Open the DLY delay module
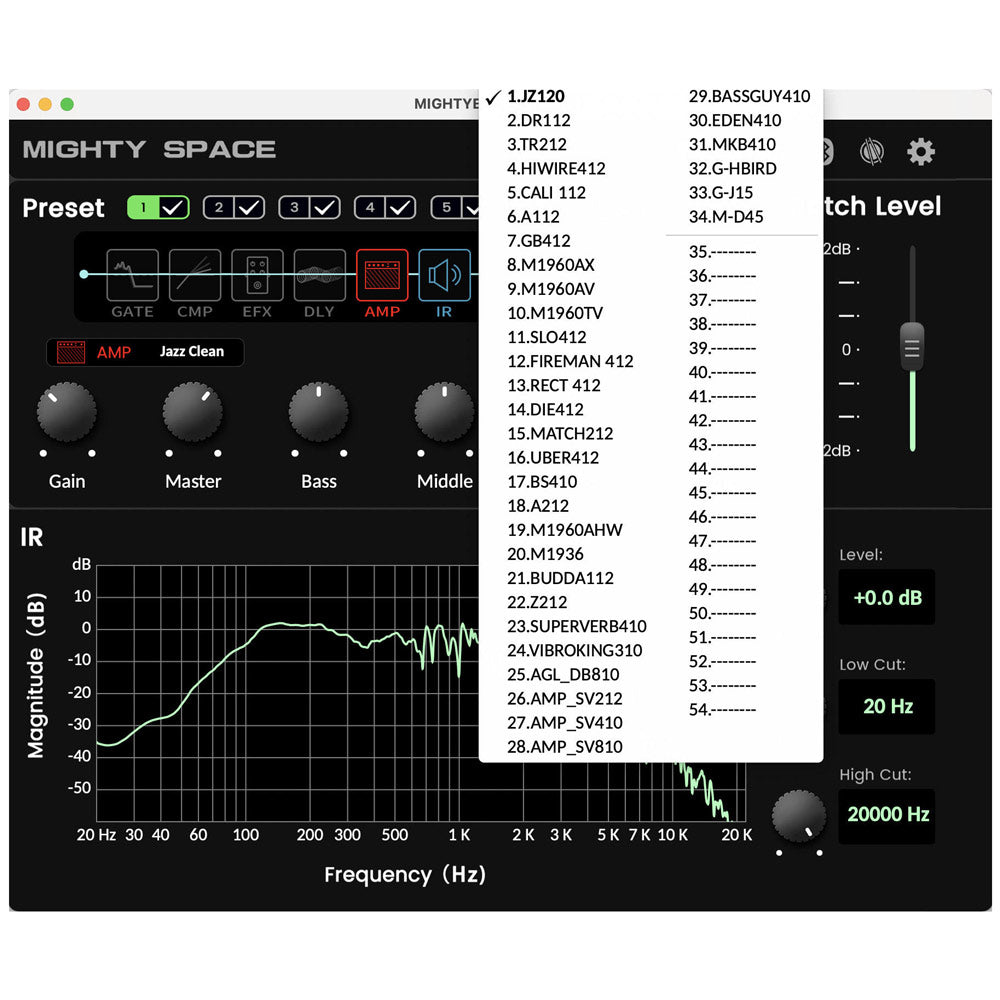Screen dimensions: 1000x1000 [x=319, y=276]
